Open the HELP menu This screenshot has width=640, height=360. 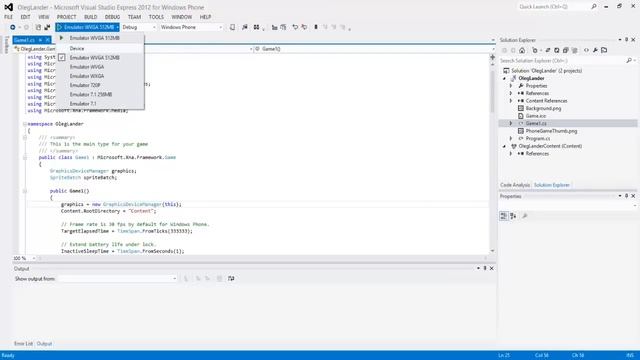point(205,17)
